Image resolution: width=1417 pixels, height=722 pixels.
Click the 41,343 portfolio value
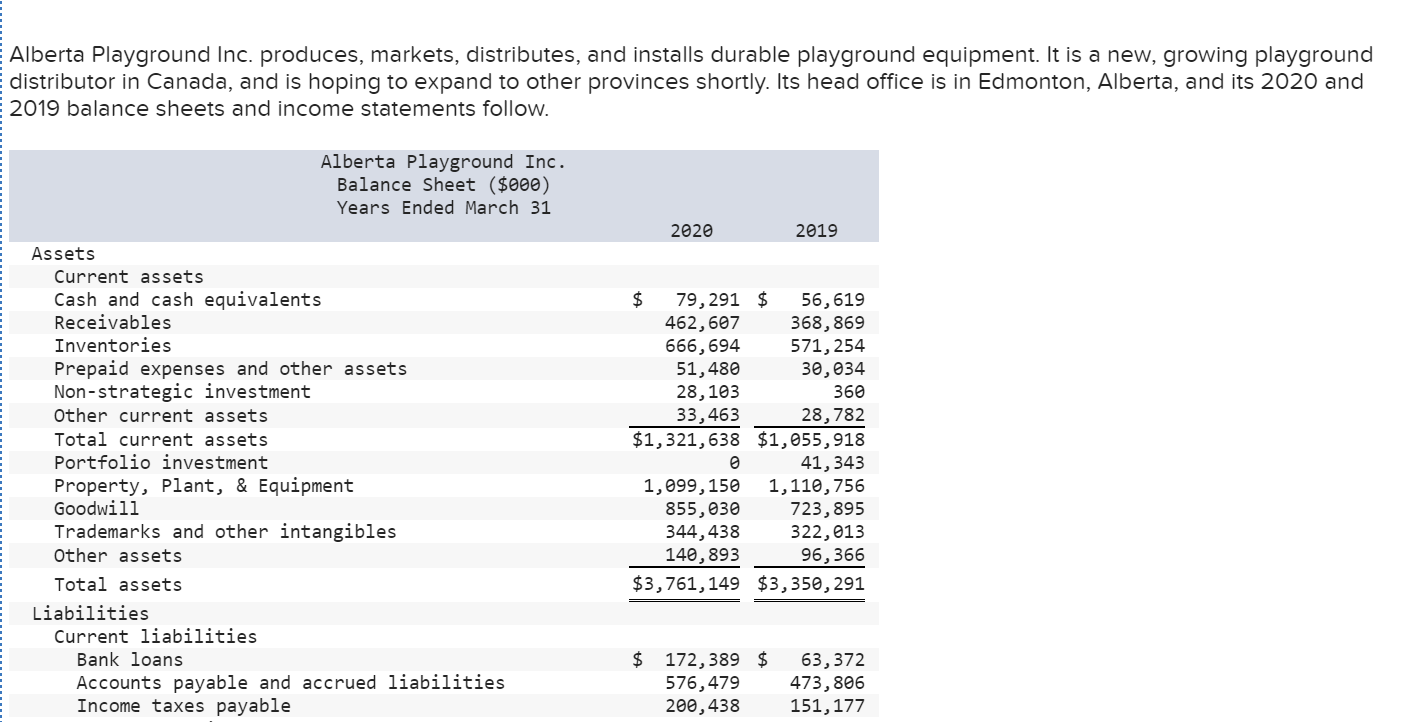tap(833, 463)
